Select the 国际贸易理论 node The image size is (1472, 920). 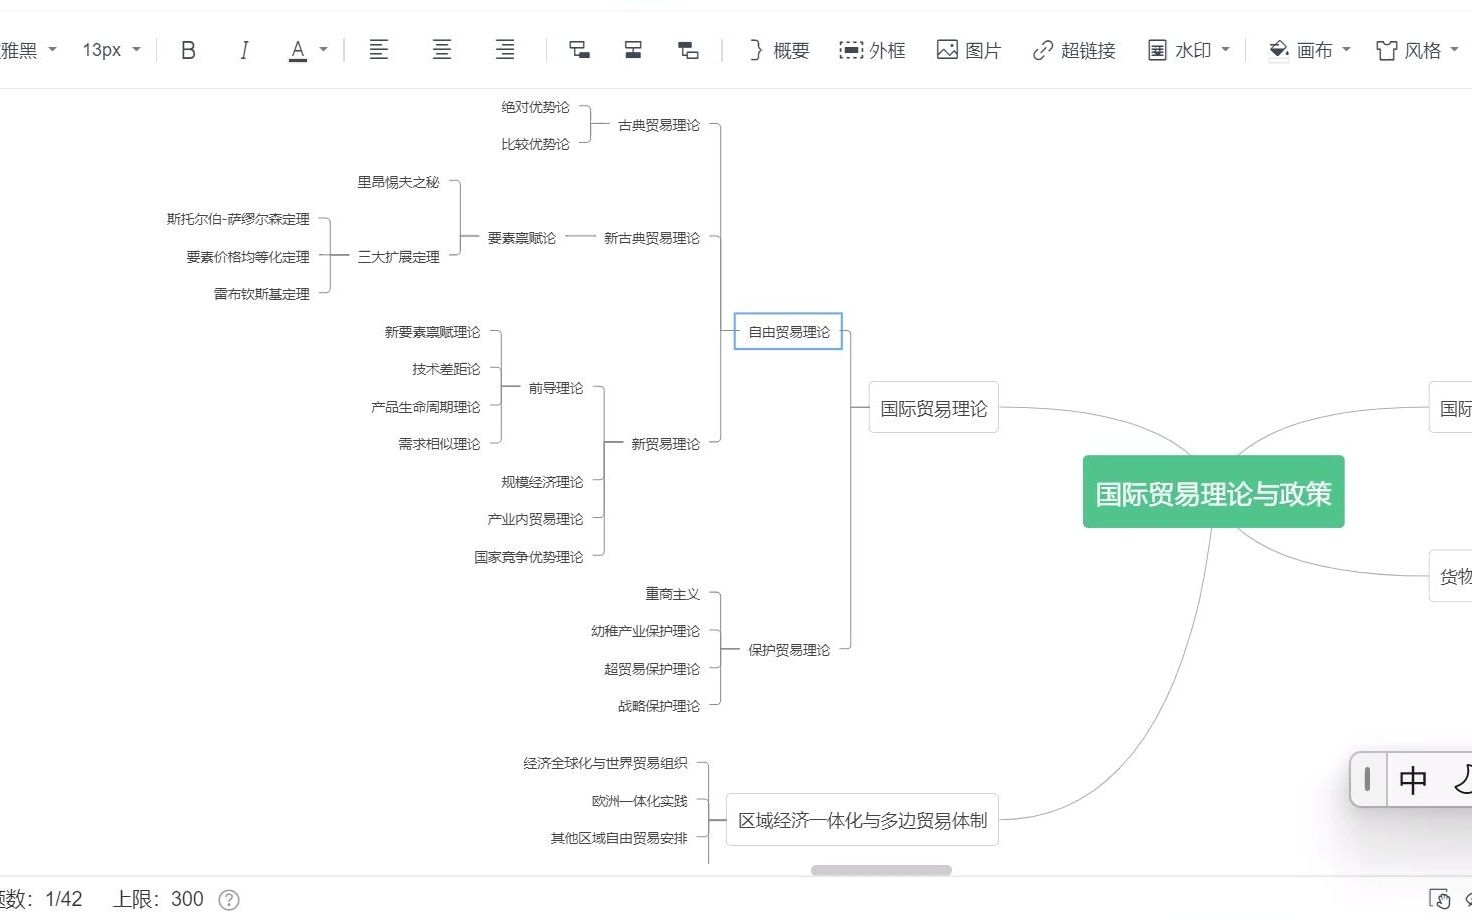coord(933,407)
